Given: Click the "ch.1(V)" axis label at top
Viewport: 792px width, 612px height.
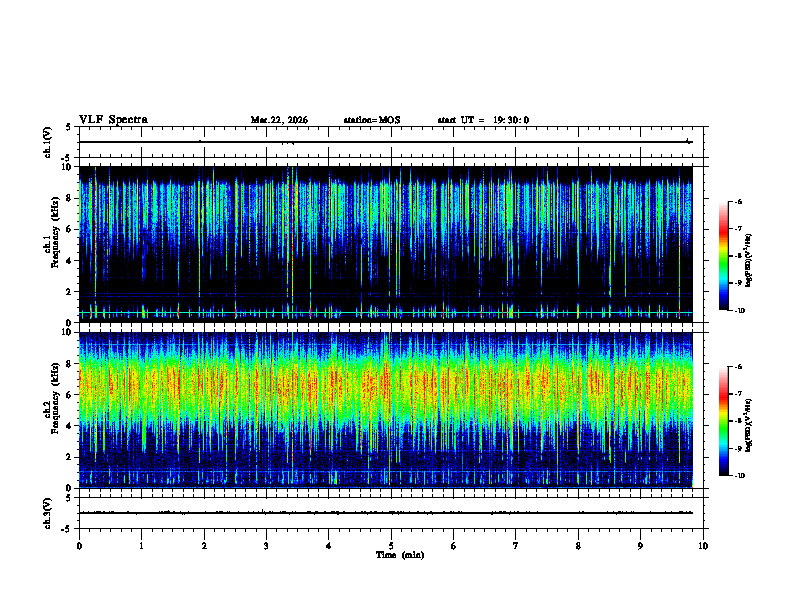Looking at the screenshot, I should (x=48, y=142).
